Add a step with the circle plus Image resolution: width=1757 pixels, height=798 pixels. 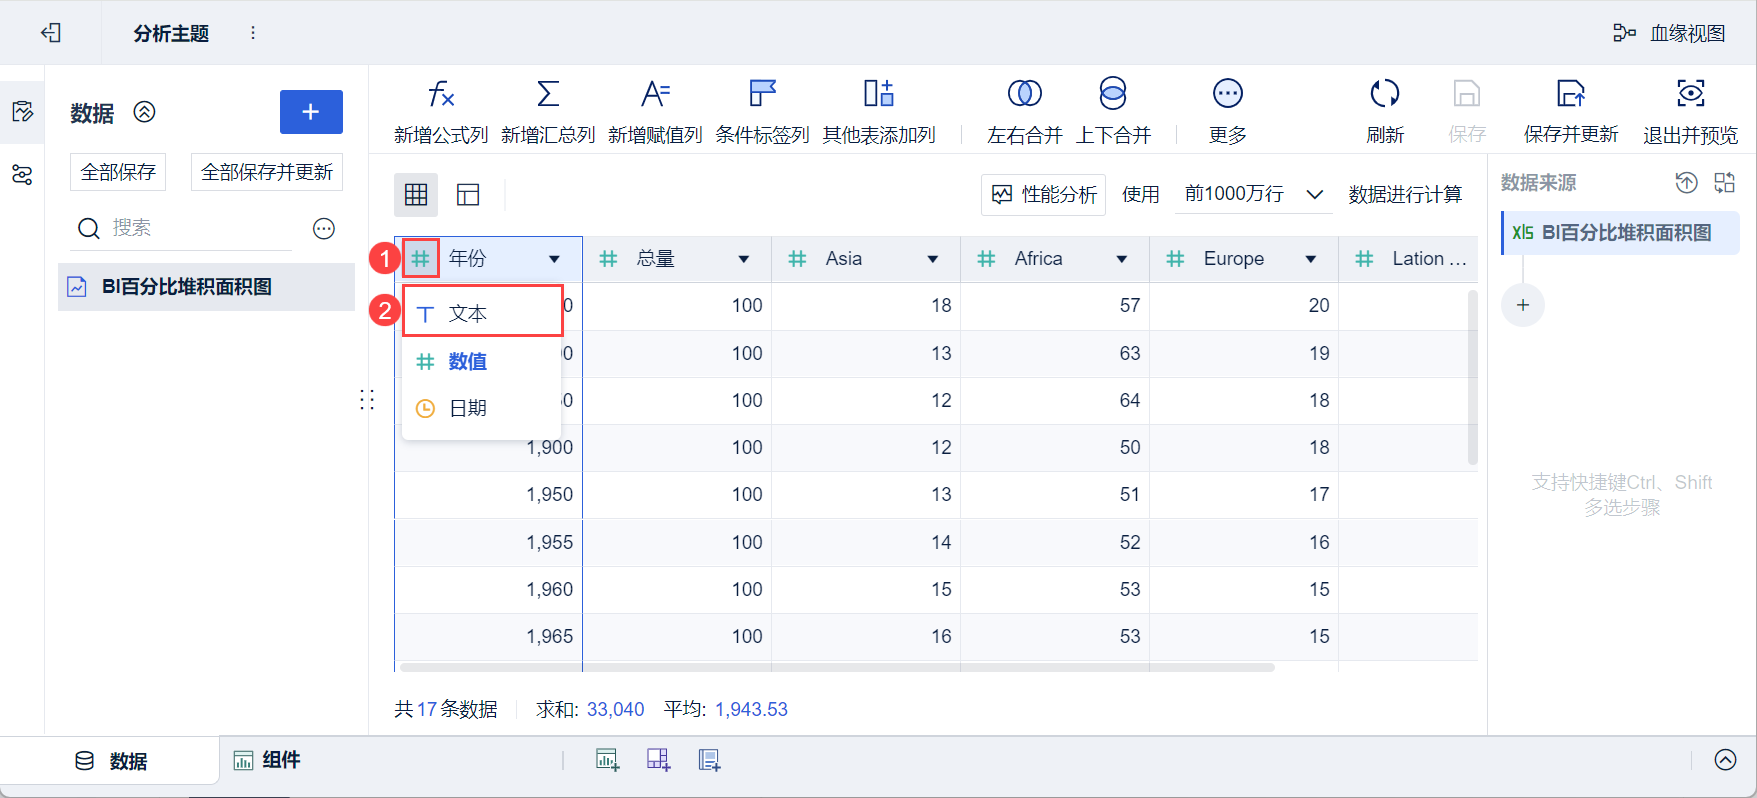point(1523,305)
